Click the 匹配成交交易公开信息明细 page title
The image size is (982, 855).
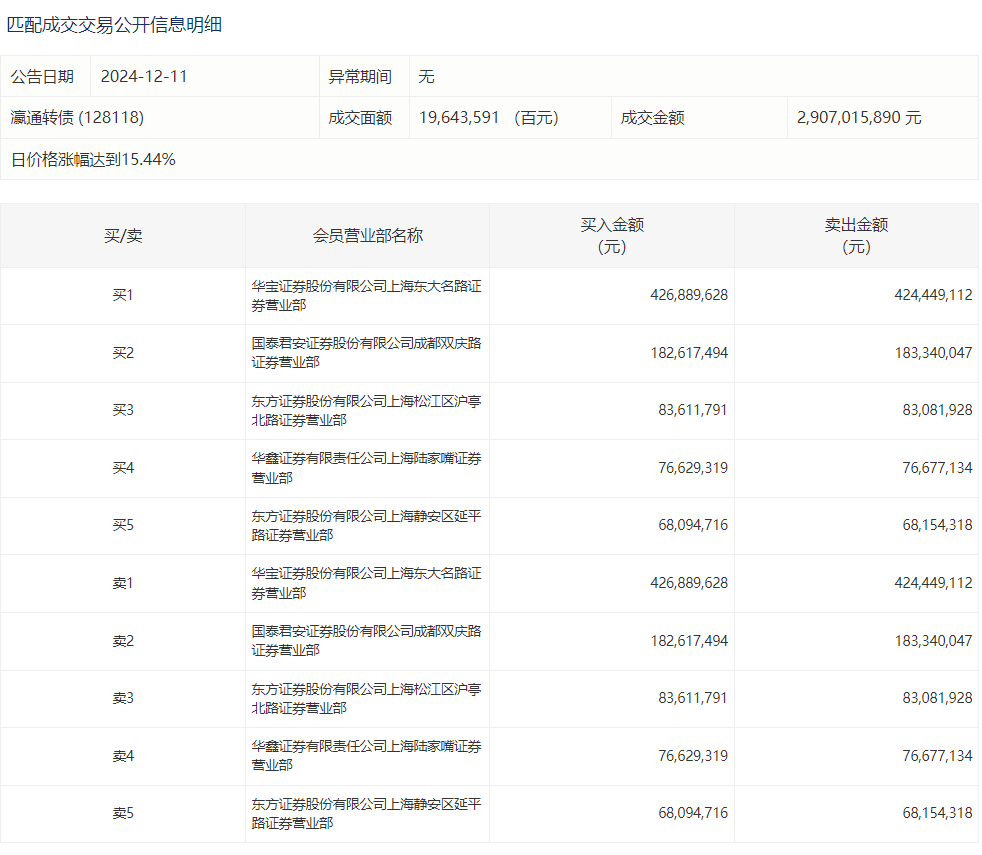pos(114,25)
